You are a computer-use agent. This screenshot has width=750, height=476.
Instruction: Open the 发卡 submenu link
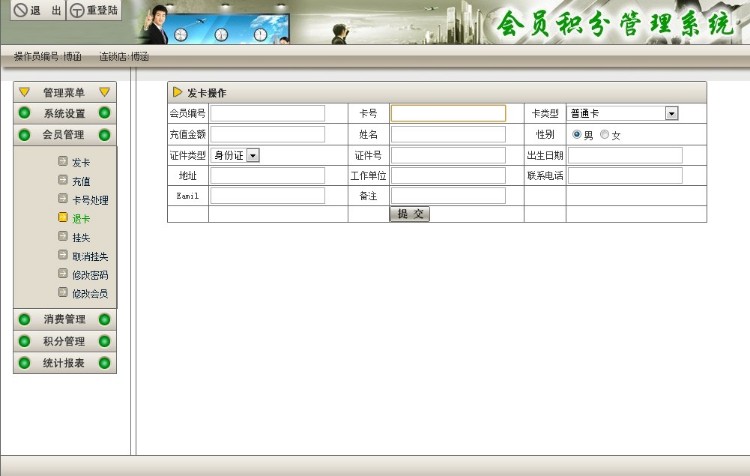[81, 163]
